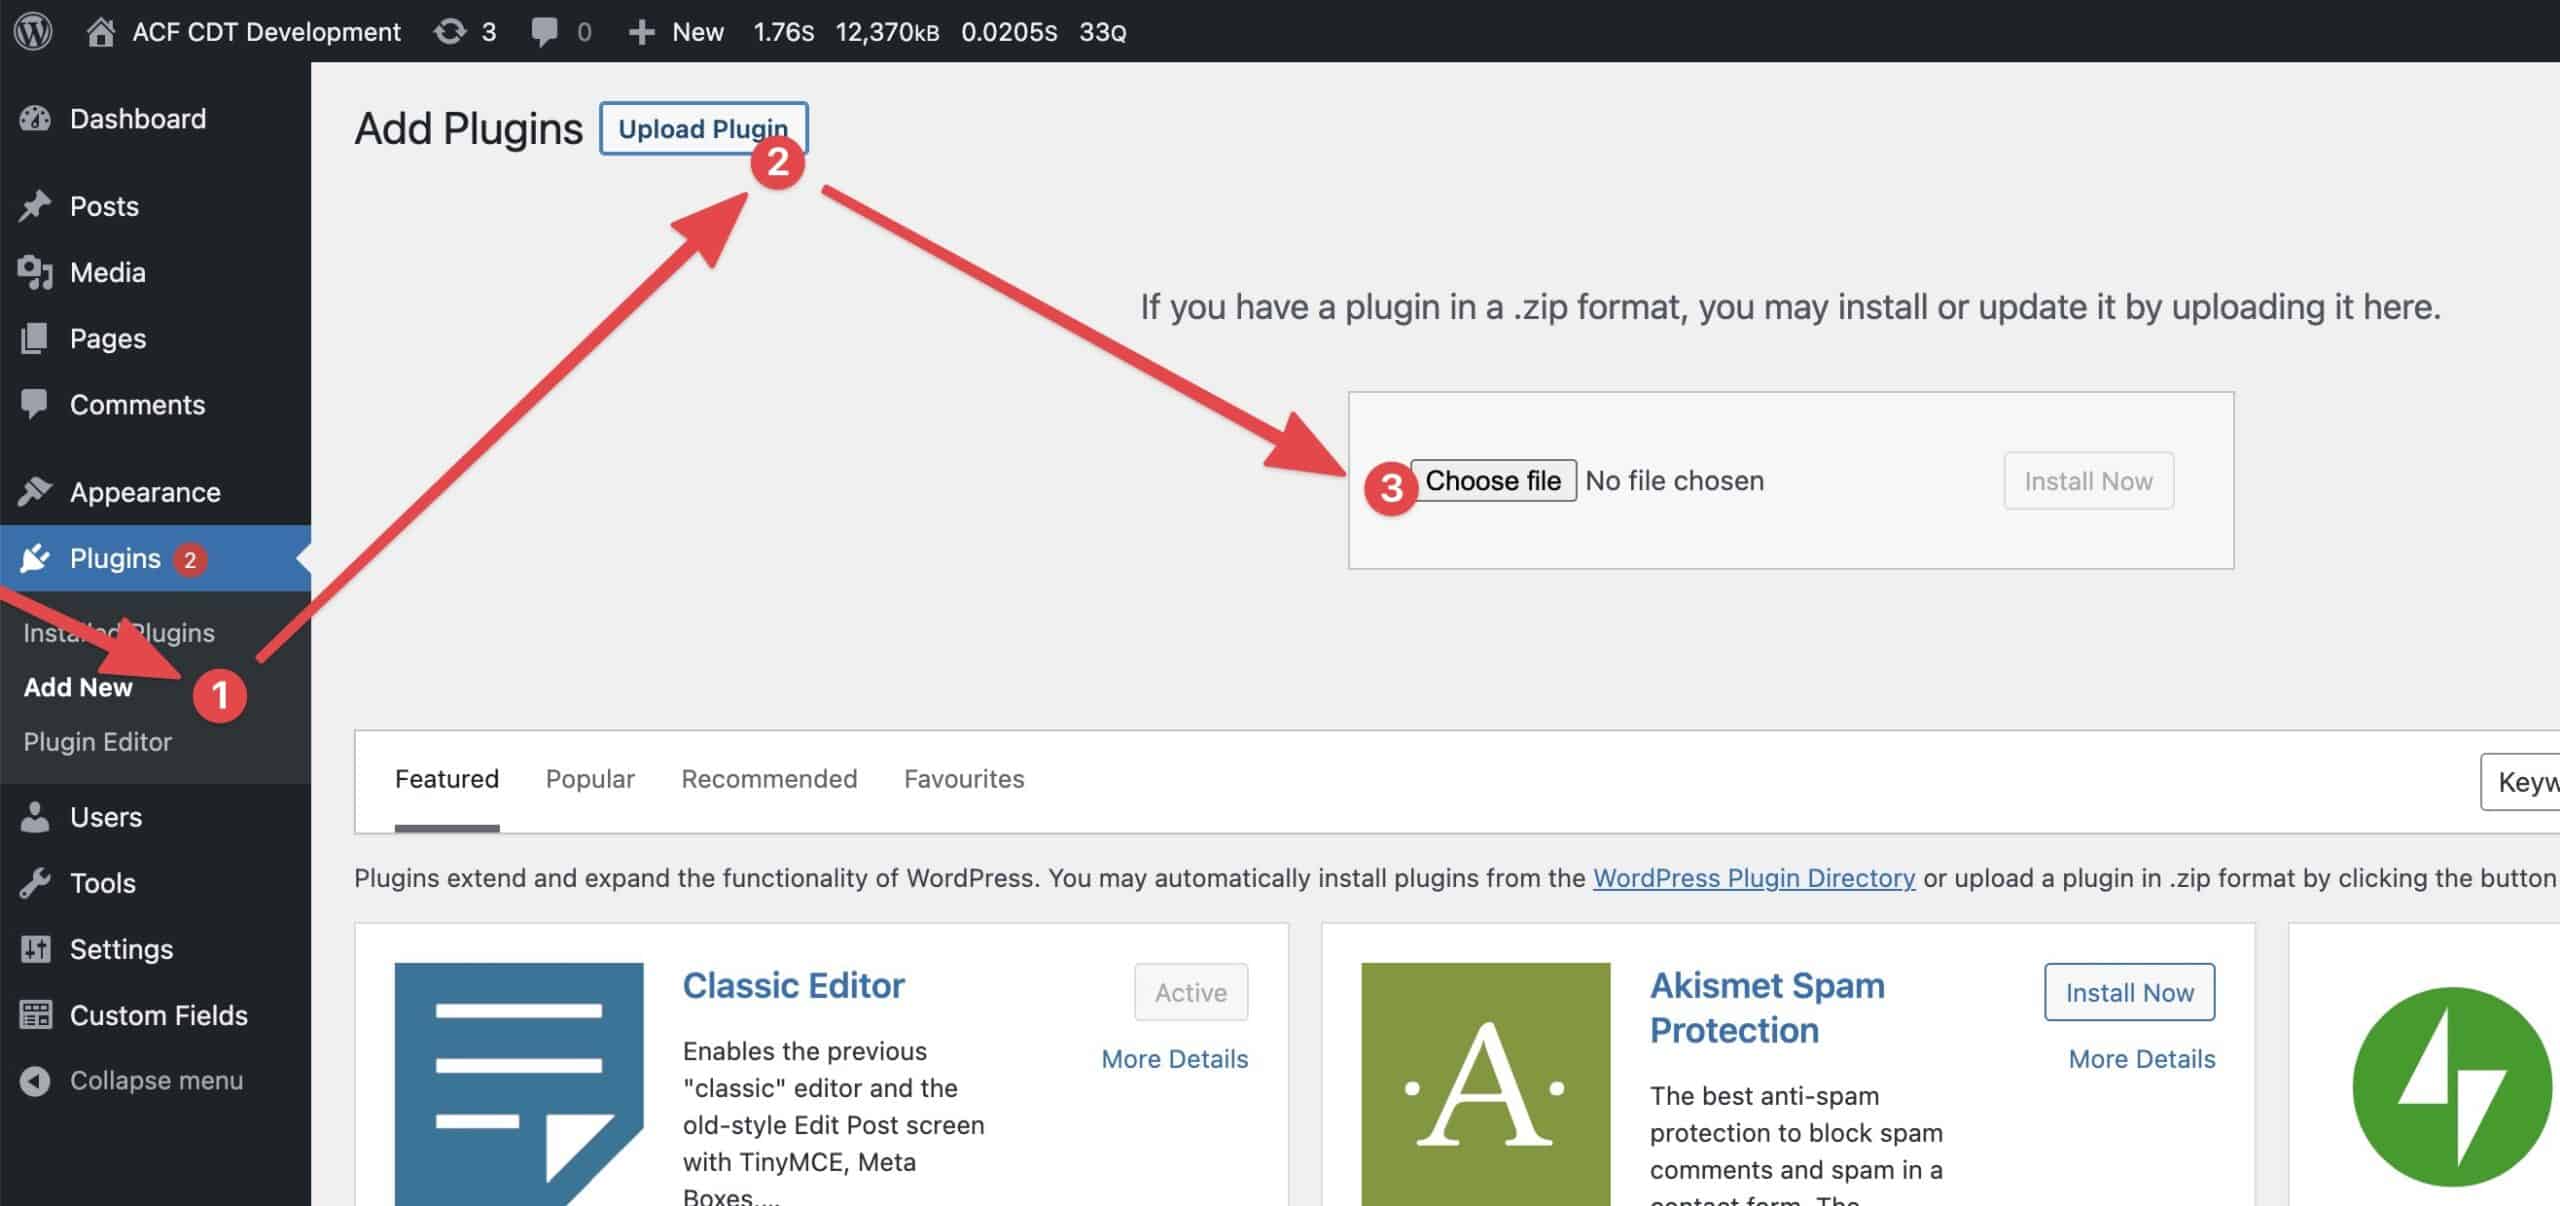Open the Akismet plugin thumbnail

(1485, 1084)
